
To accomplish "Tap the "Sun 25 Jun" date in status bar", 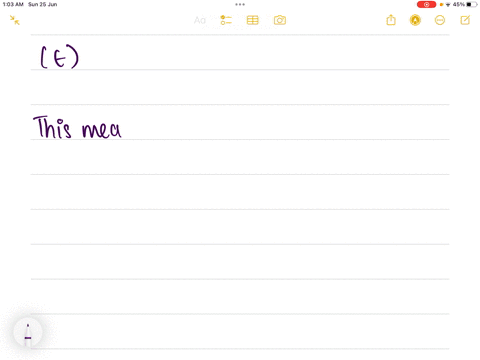I will [x=43, y=4].
